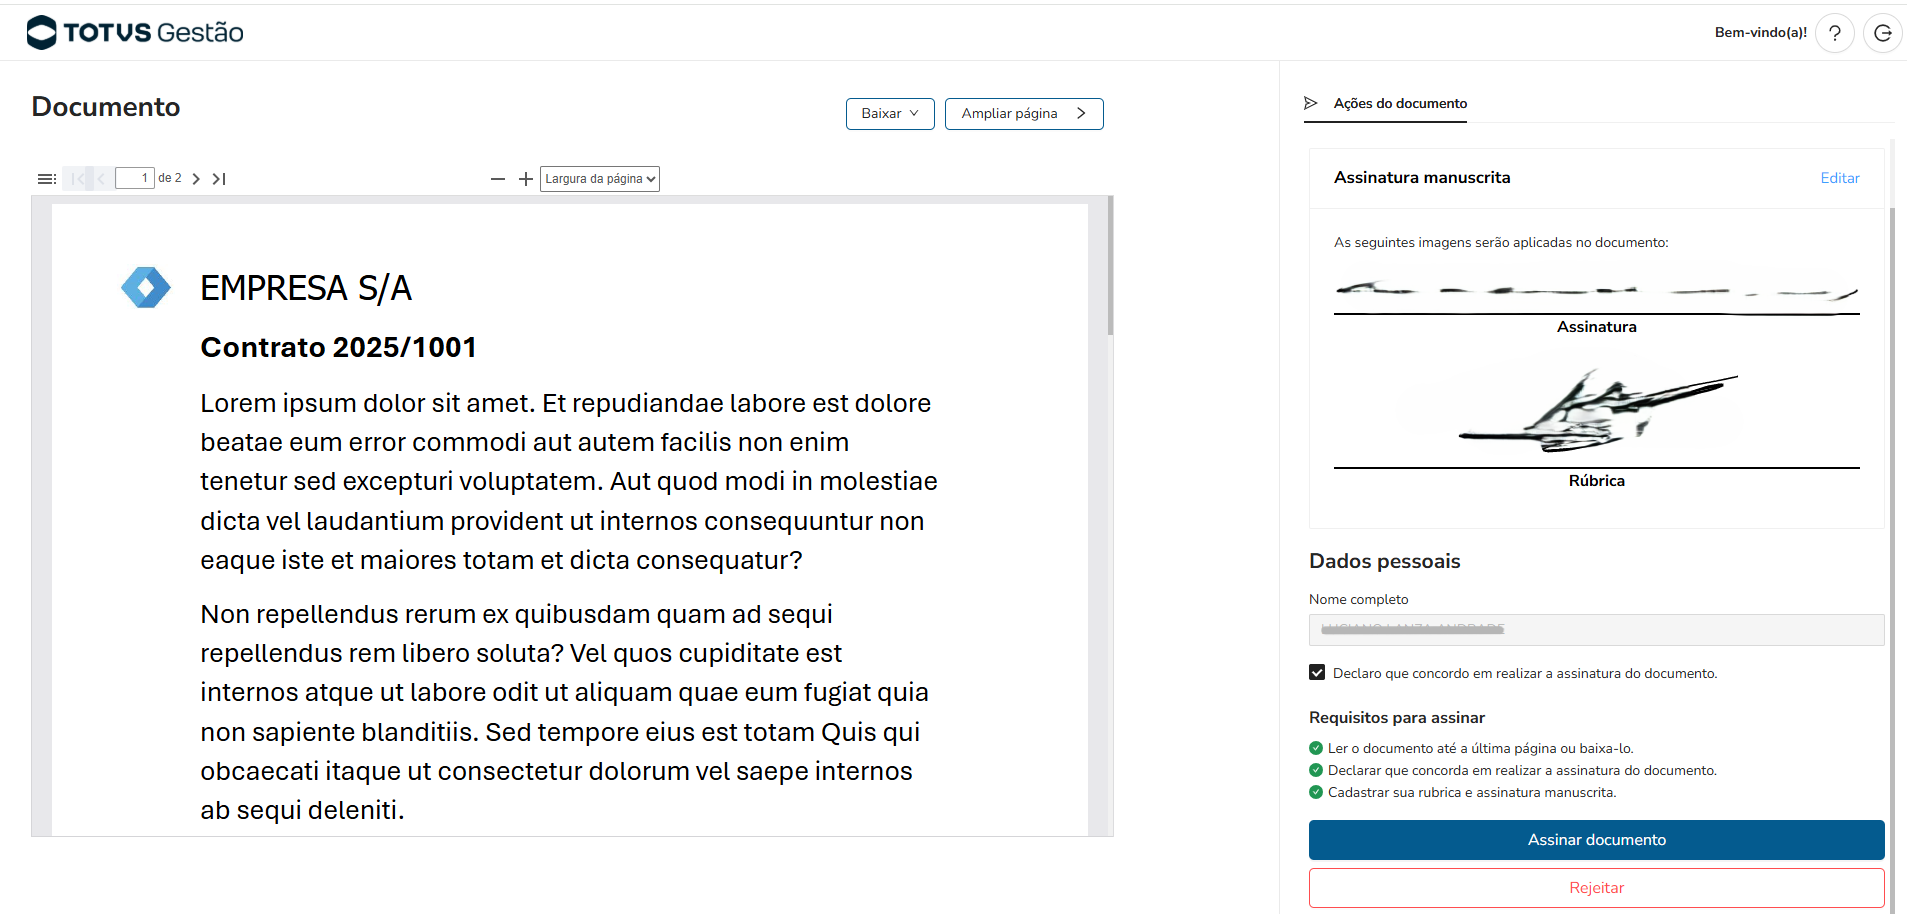Open the Largura da página zoom dropdown
This screenshot has height=914, width=1907.
coord(600,179)
